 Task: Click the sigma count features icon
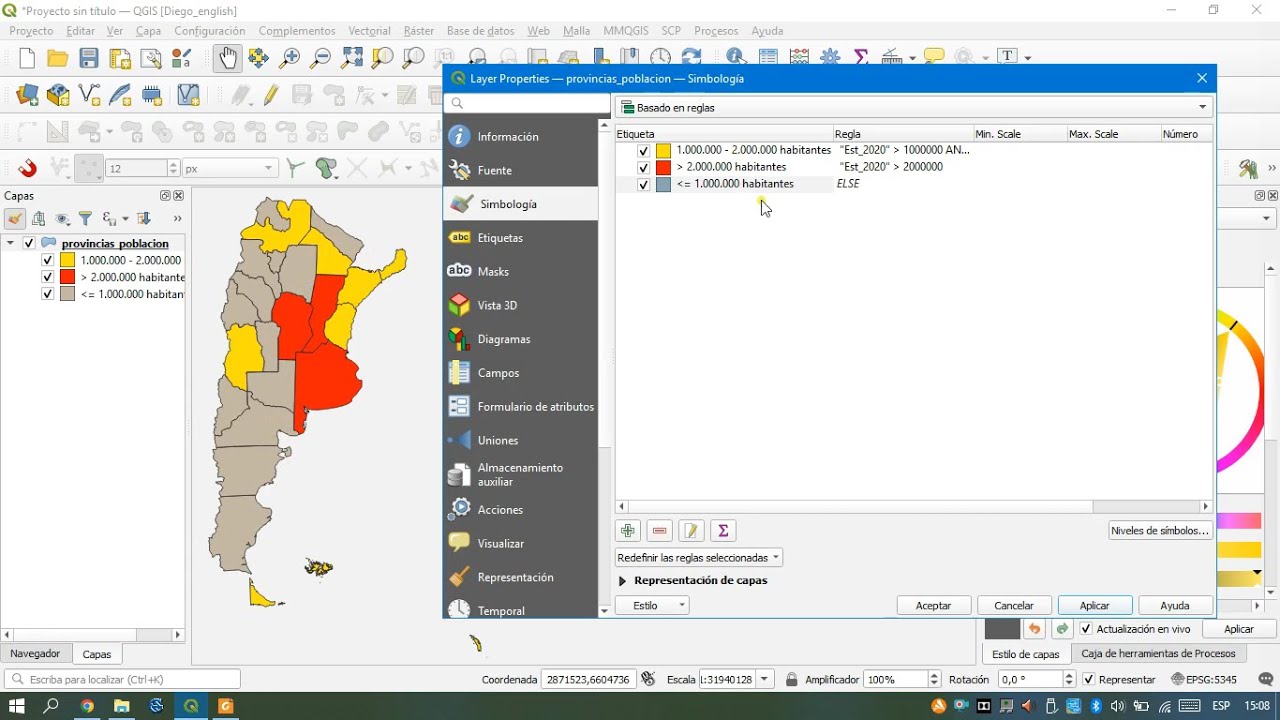(722, 531)
